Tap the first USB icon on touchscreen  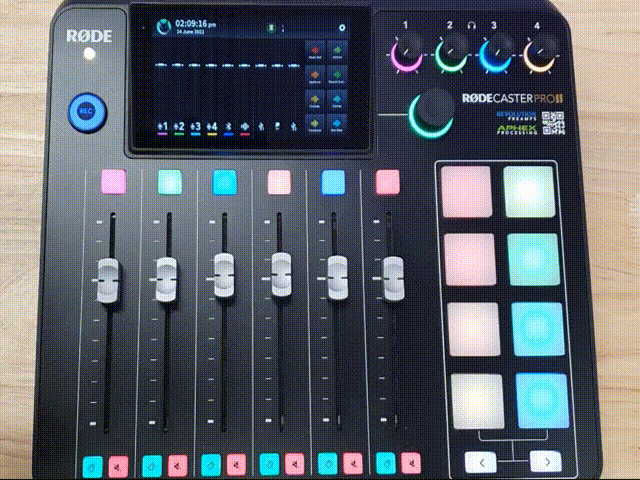pyautogui.click(x=261, y=127)
